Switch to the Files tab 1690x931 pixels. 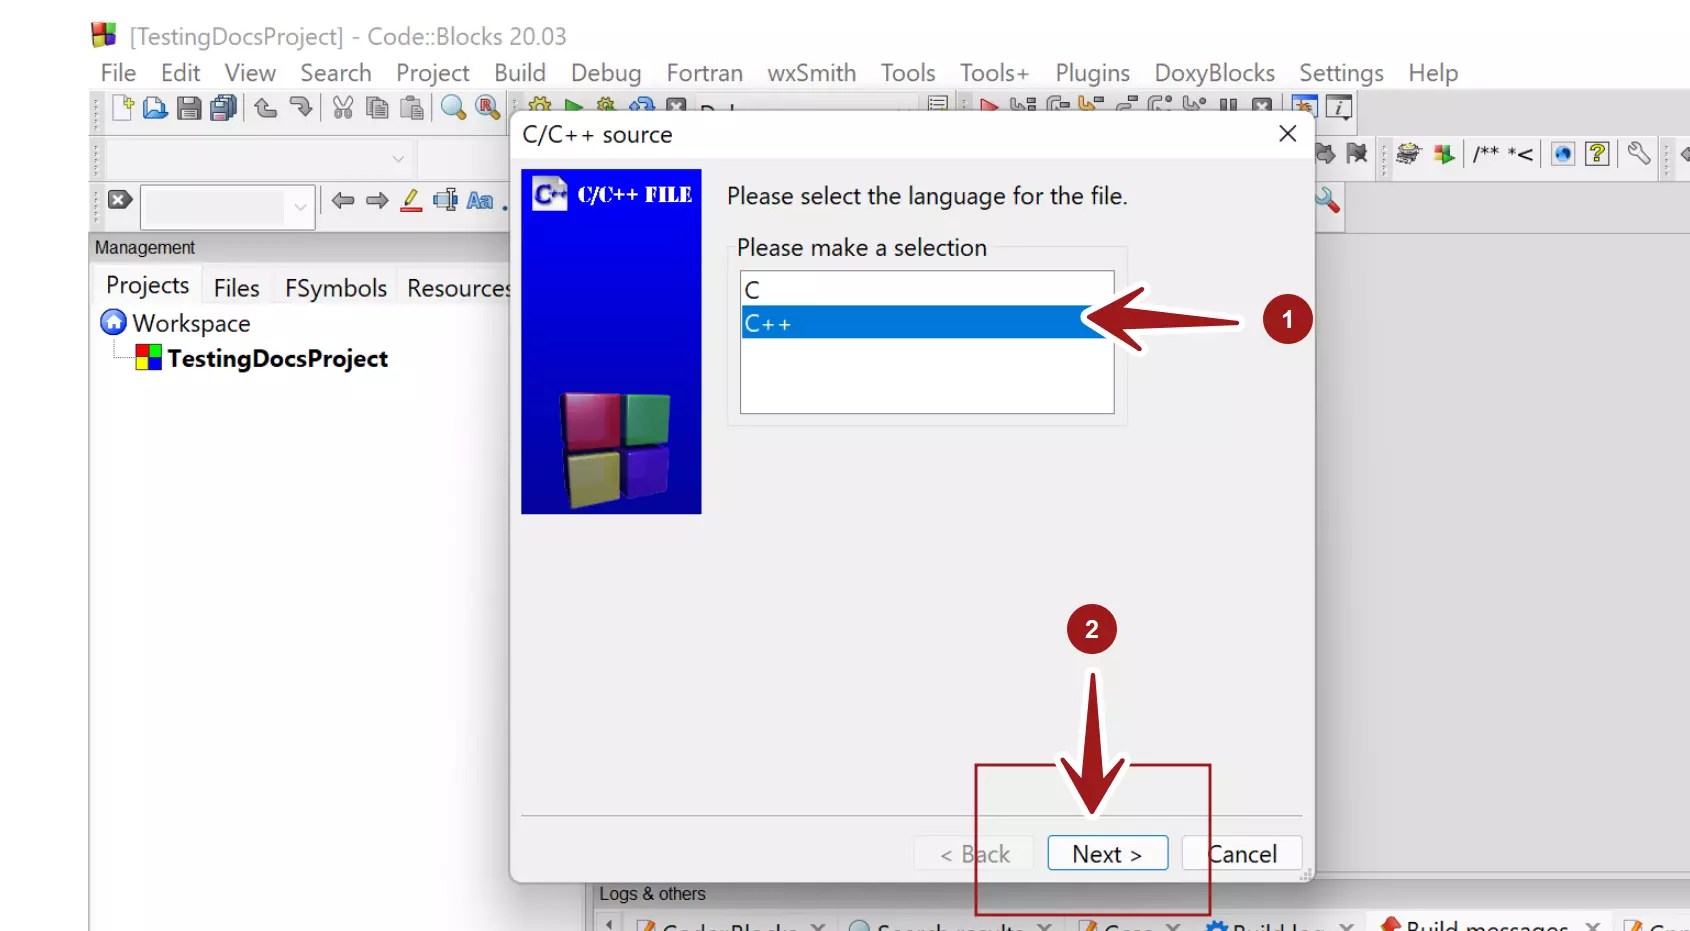pos(237,288)
